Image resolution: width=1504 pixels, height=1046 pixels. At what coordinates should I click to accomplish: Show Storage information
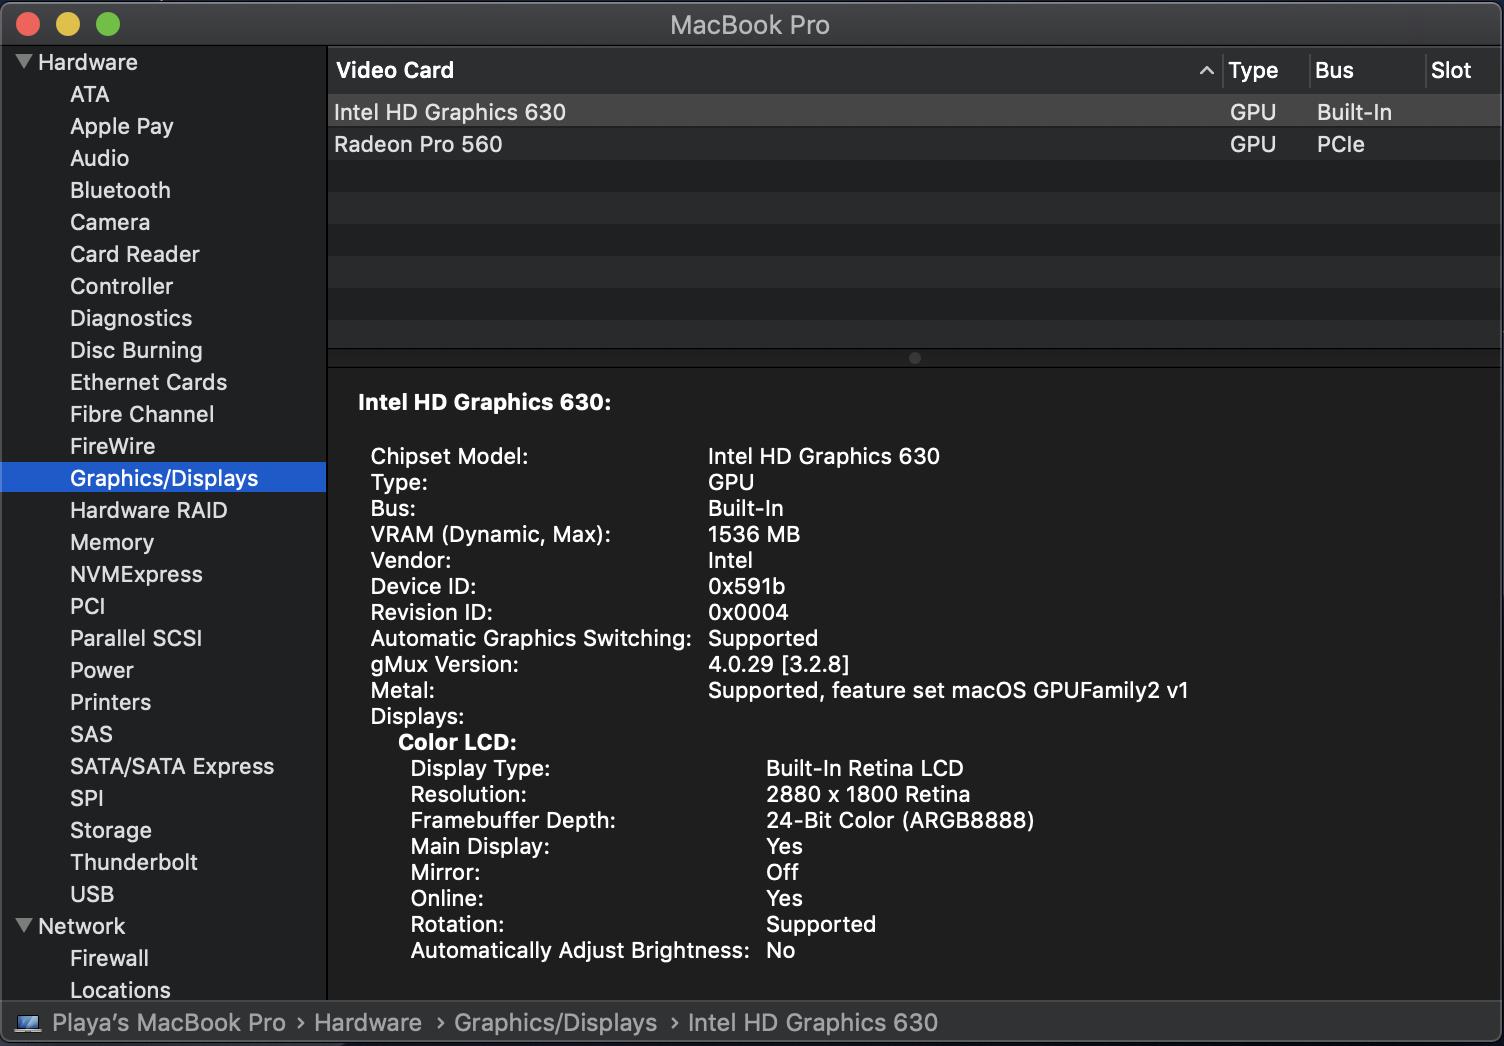pyautogui.click(x=111, y=830)
